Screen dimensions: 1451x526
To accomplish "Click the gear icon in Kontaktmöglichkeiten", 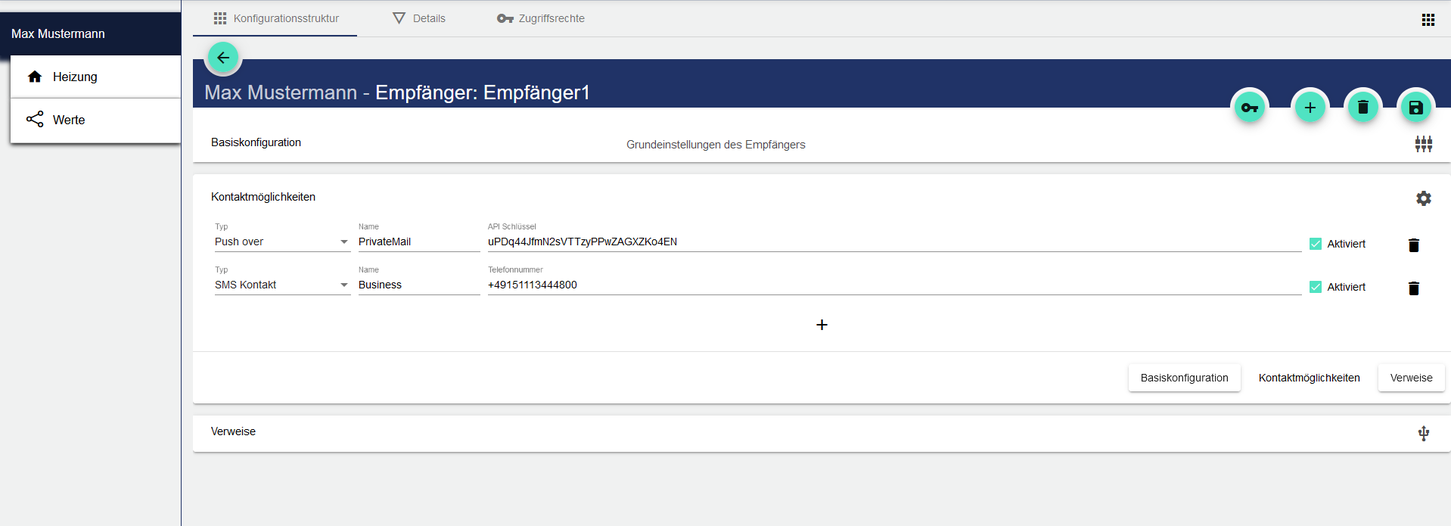I will coord(1423,198).
